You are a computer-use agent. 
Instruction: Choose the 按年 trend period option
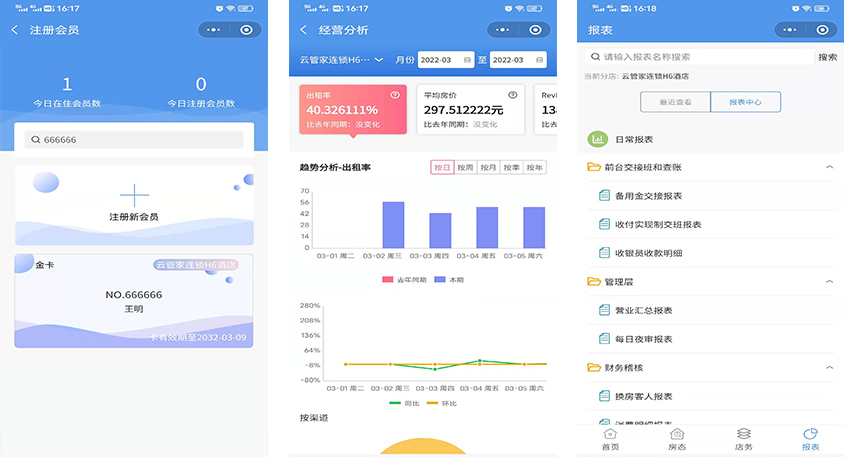click(535, 168)
